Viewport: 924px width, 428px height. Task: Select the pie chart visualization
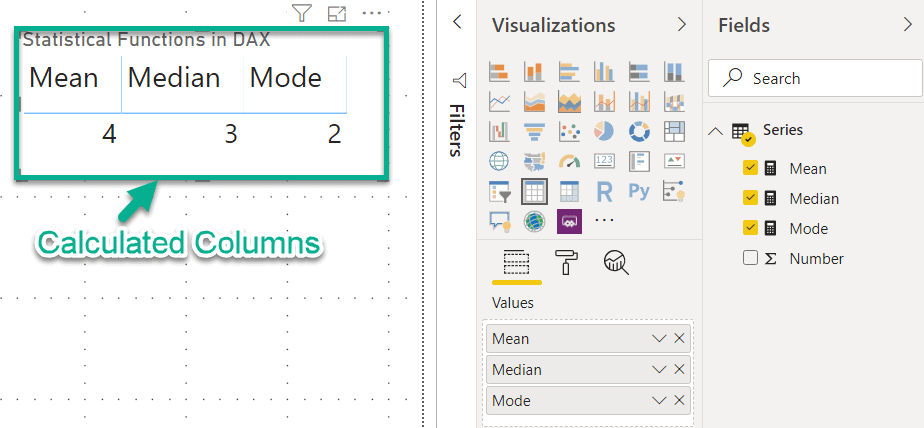[604, 131]
